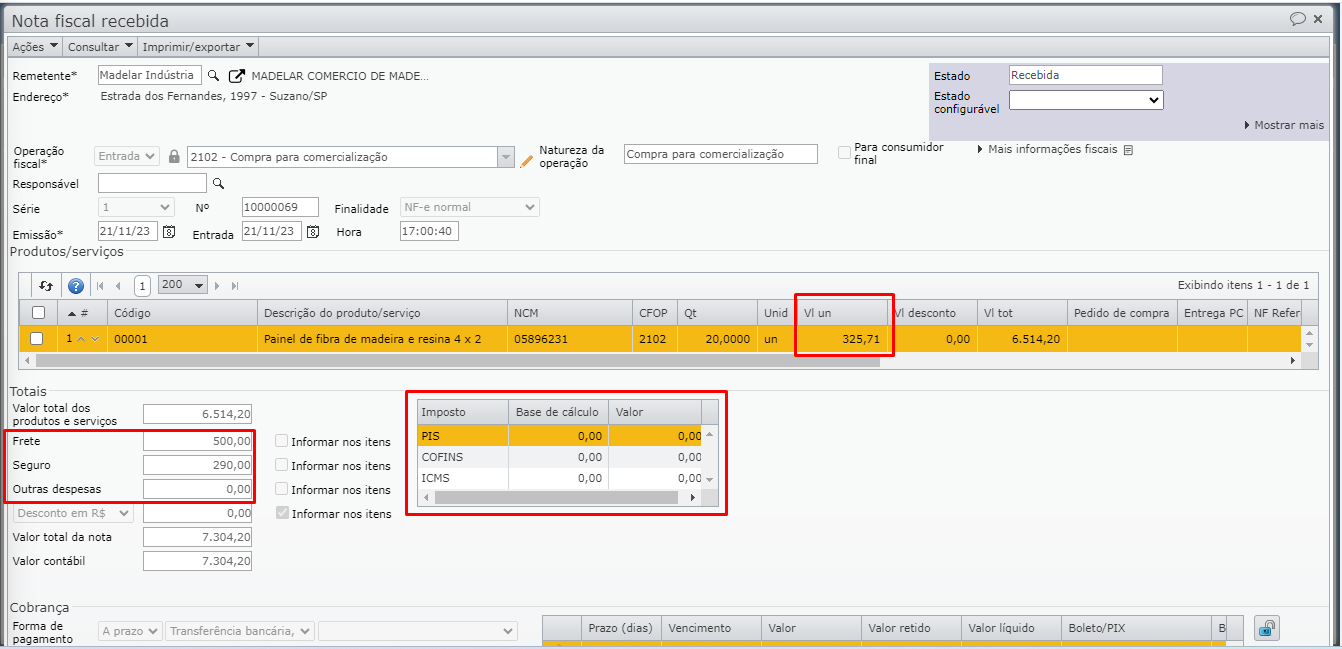1342x649 pixels.
Task: Click the blue help icon in grid toolbar
Action: click(76, 285)
